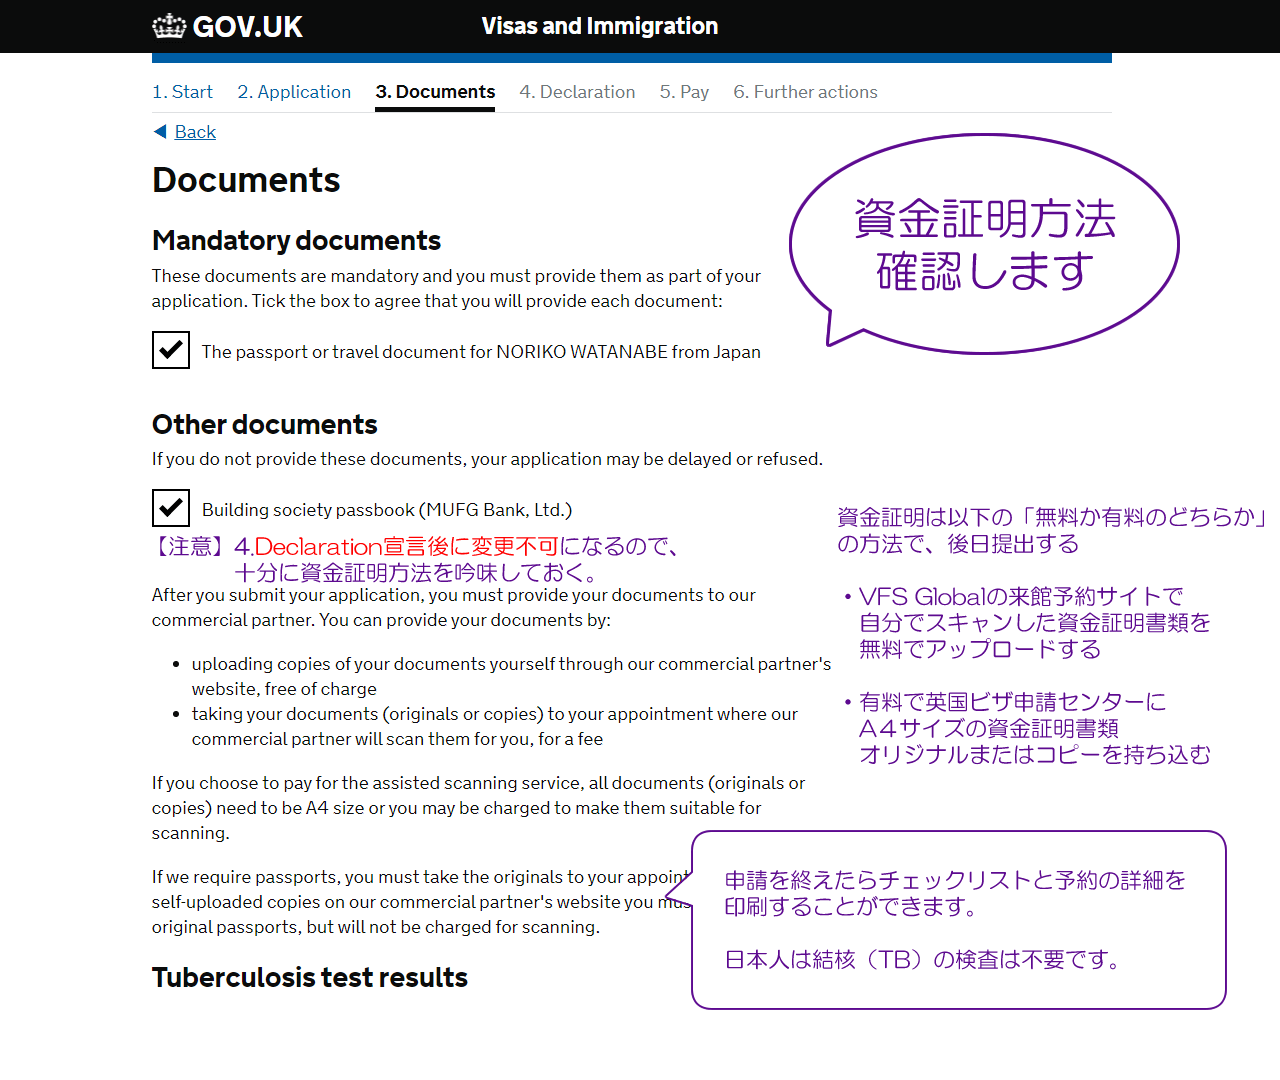Click 'If you do not provide these documents' text
The image size is (1280, 1080).
click(x=487, y=459)
